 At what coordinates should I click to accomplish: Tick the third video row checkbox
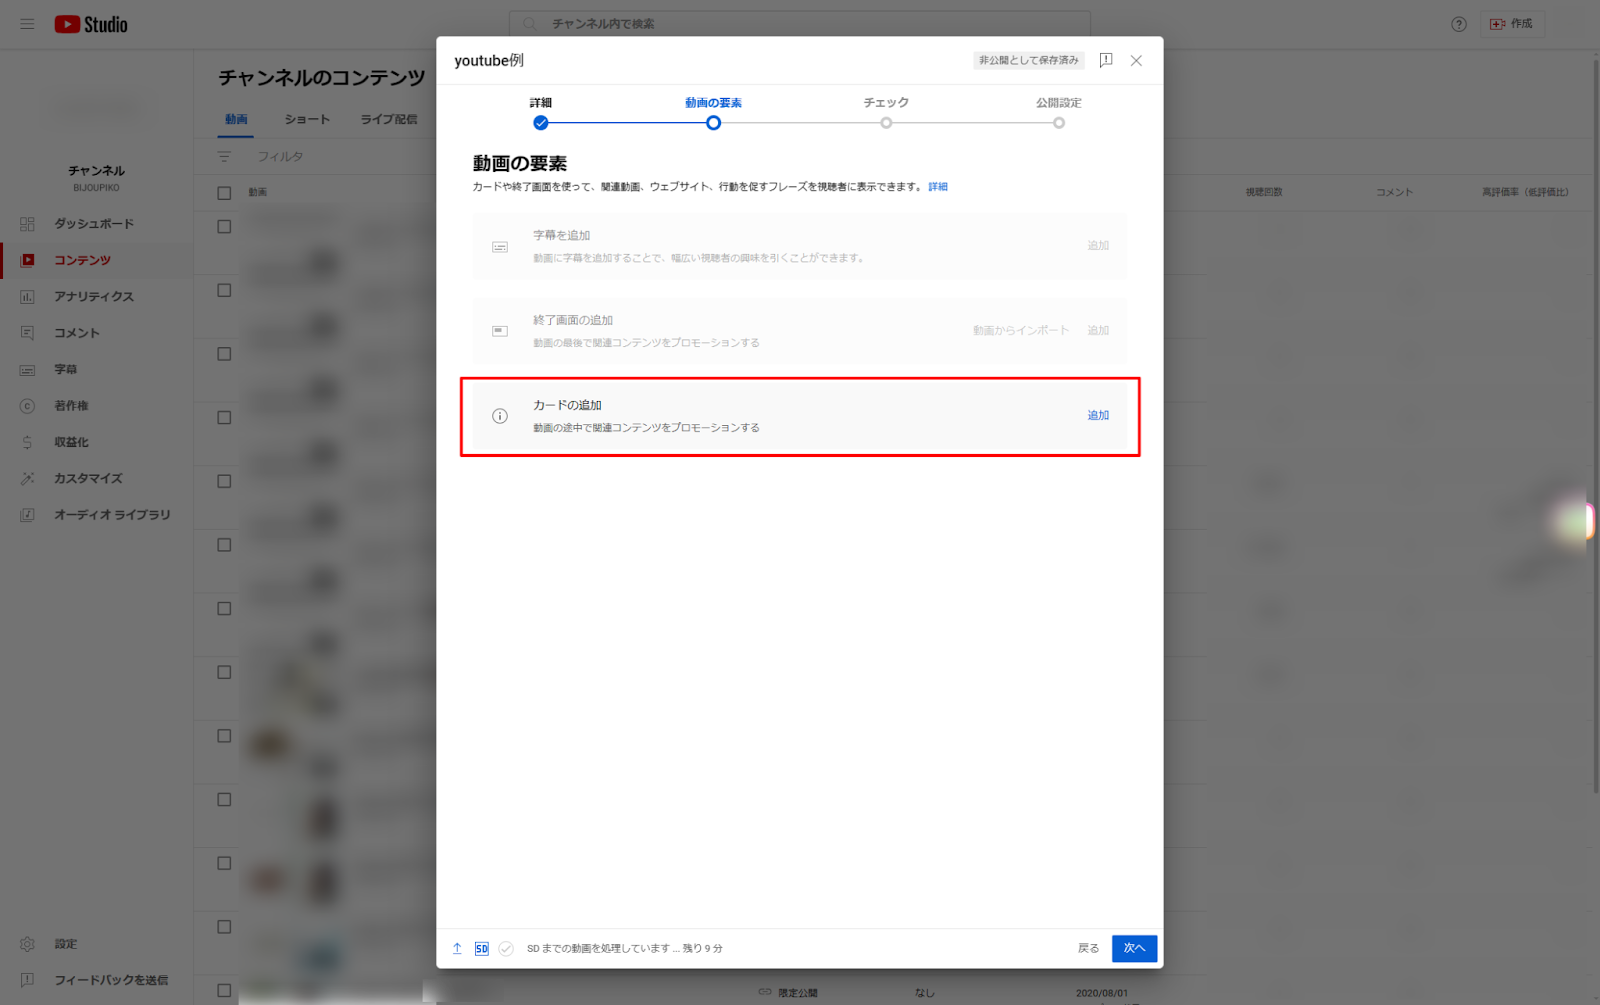point(224,354)
